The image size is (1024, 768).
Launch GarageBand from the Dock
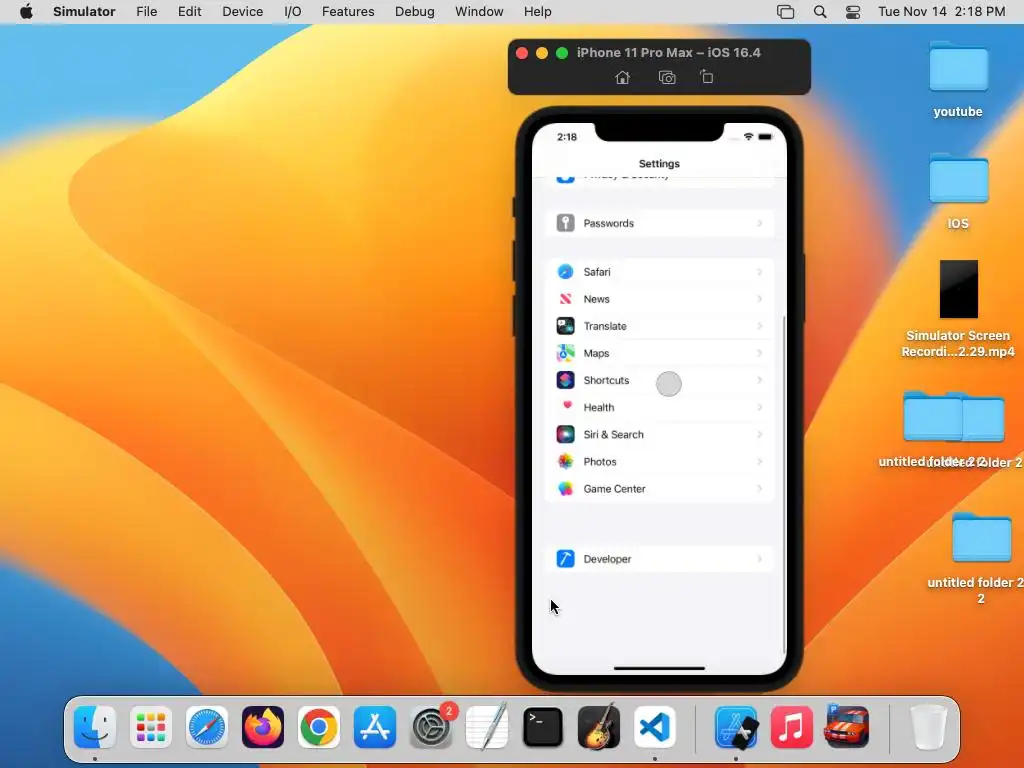[x=599, y=727]
